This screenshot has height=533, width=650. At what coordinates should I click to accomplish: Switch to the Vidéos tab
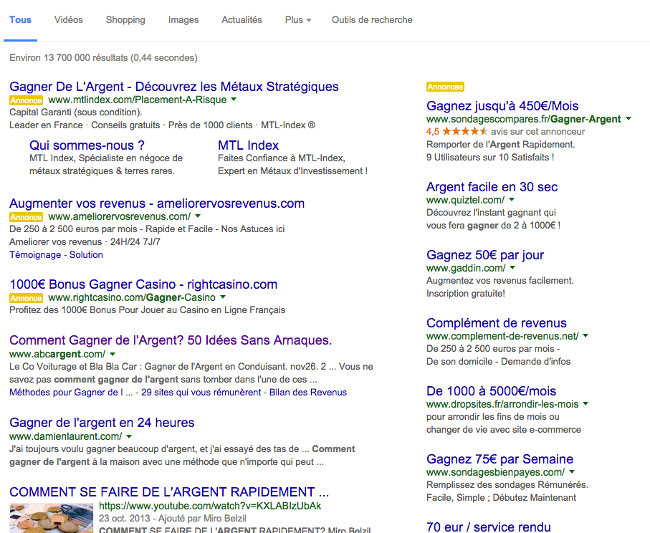click(x=68, y=20)
